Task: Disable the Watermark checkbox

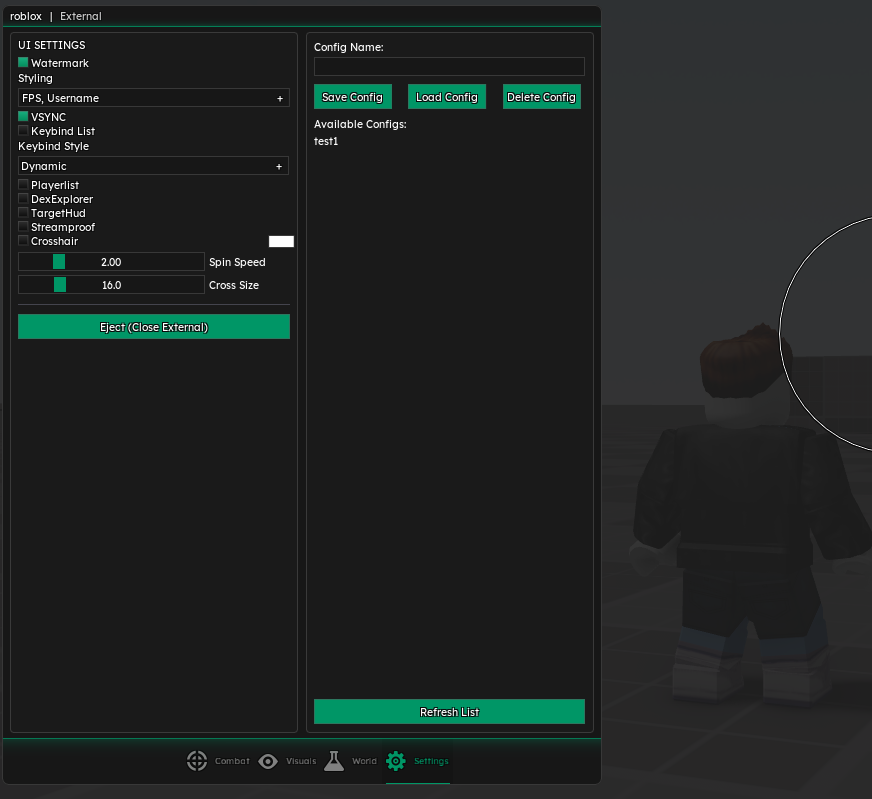Action: click(x=23, y=63)
